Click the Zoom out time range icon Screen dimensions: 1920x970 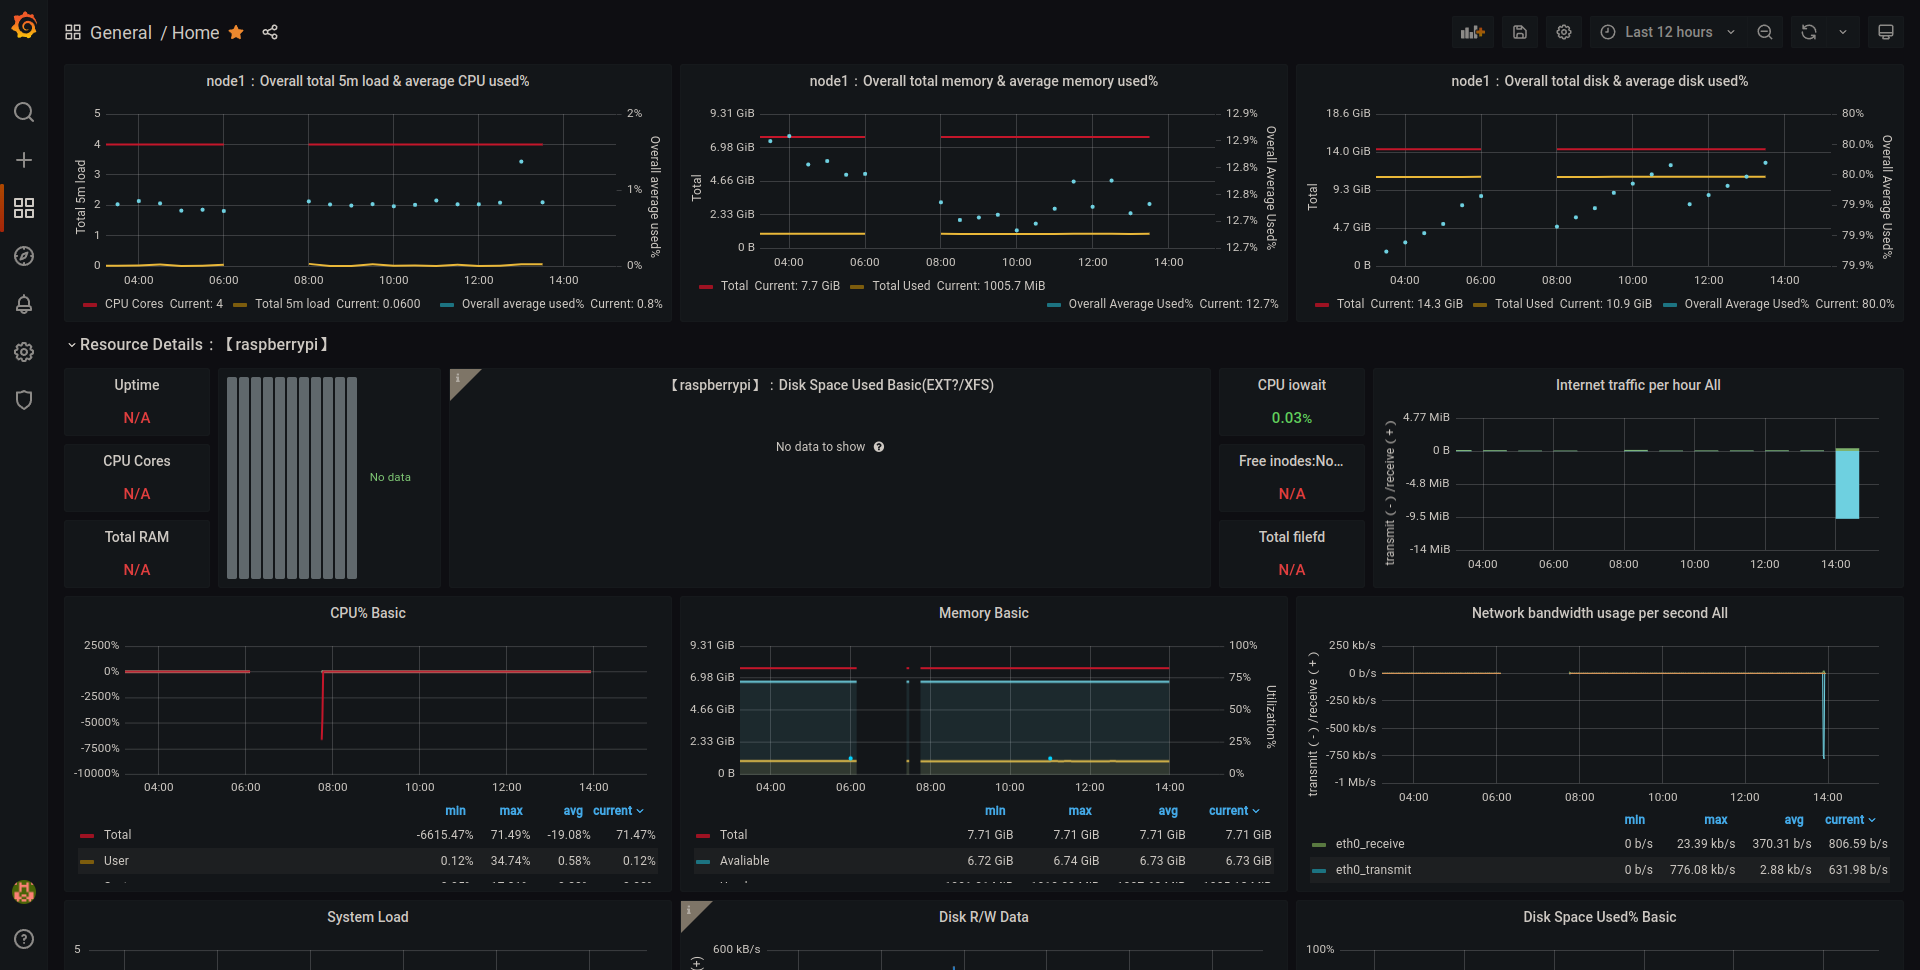pyautogui.click(x=1765, y=32)
